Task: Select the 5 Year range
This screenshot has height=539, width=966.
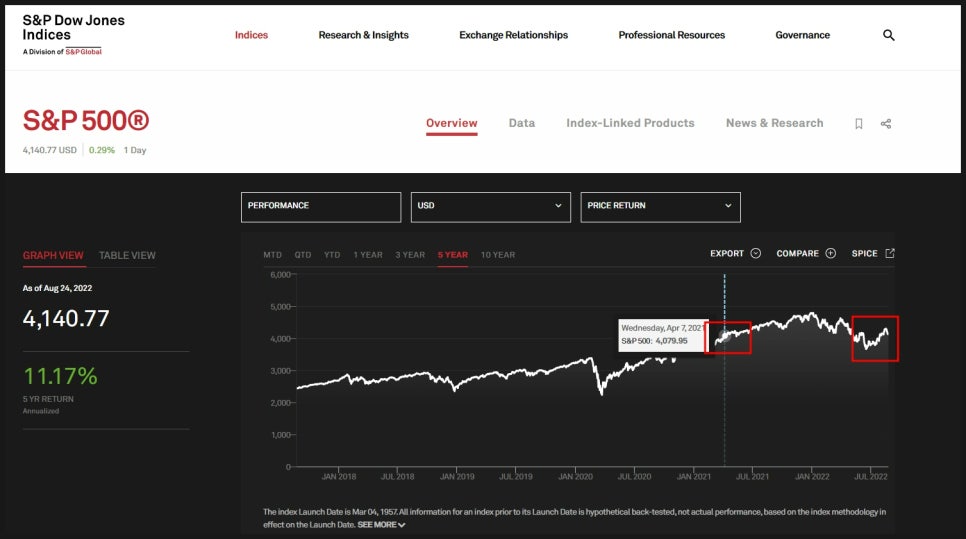Action: pos(453,255)
